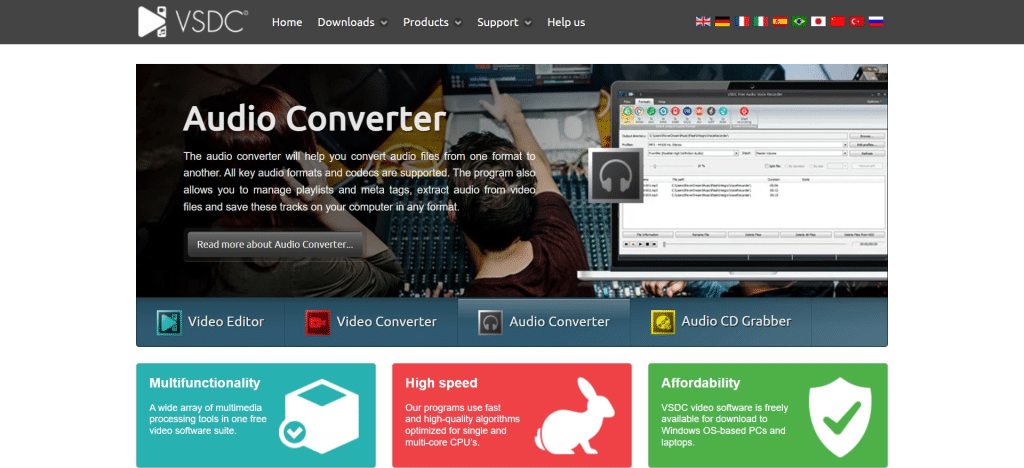Screen dimensions: 1024x468
Task: Open the Audio CD Grabber tab
Action: coord(720,321)
